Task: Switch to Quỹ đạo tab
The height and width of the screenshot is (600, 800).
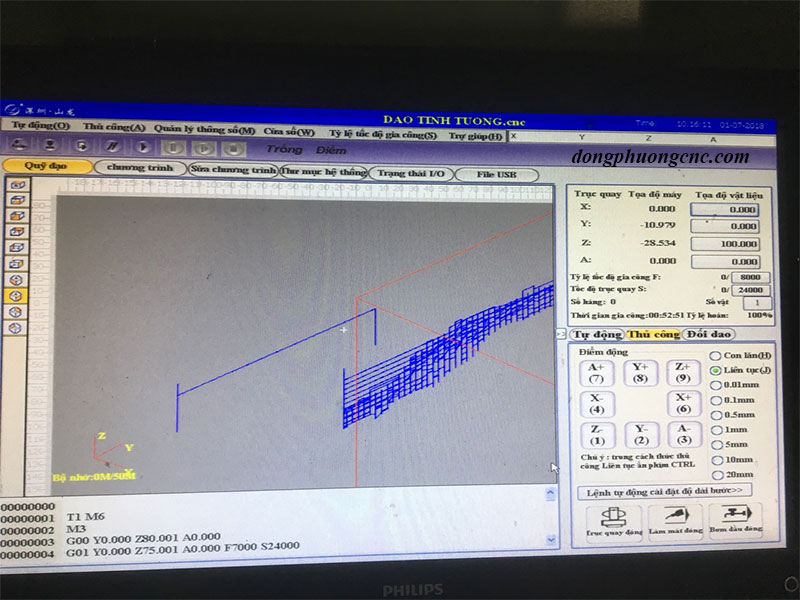Action: (x=46, y=166)
